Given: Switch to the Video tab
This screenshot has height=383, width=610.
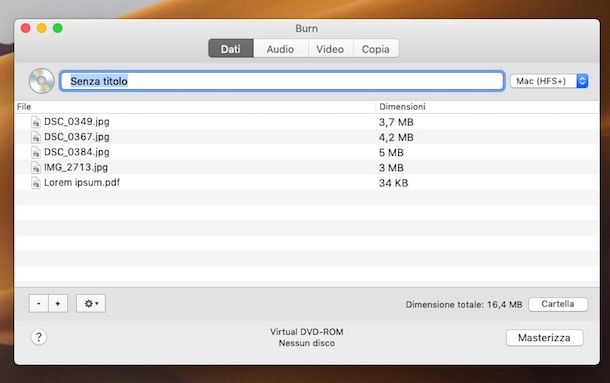Looking at the screenshot, I should (330, 49).
